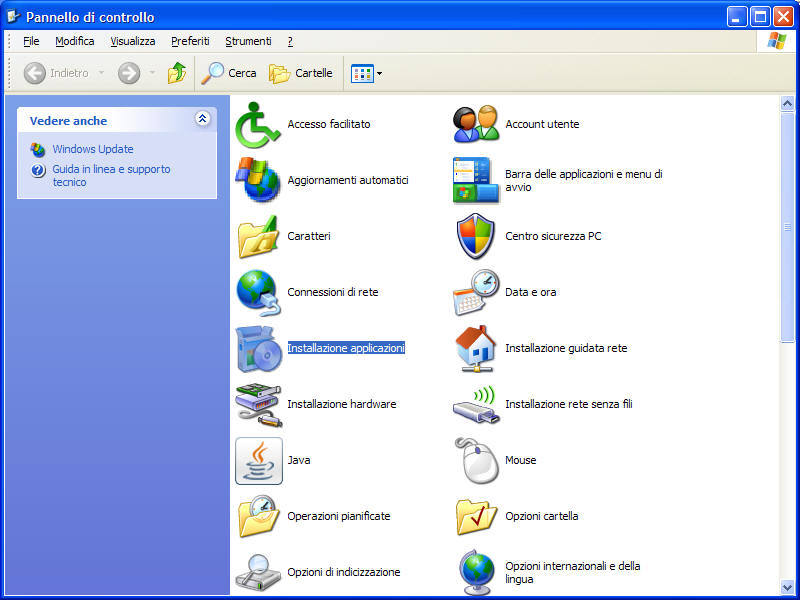This screenshot has width=800, height=600.
Task: Open Guida in linea e supporto tecnico
Action: point(110,175)
